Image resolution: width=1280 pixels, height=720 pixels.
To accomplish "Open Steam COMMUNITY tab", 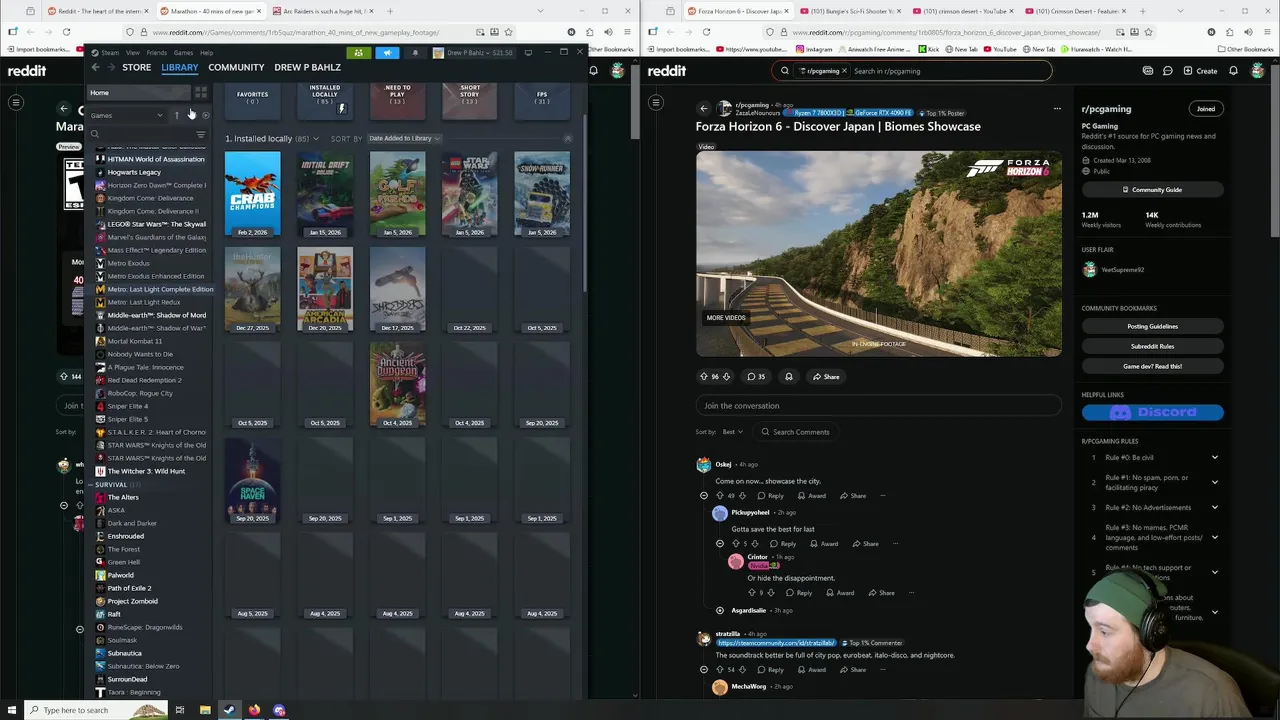I will click(236, 67).
